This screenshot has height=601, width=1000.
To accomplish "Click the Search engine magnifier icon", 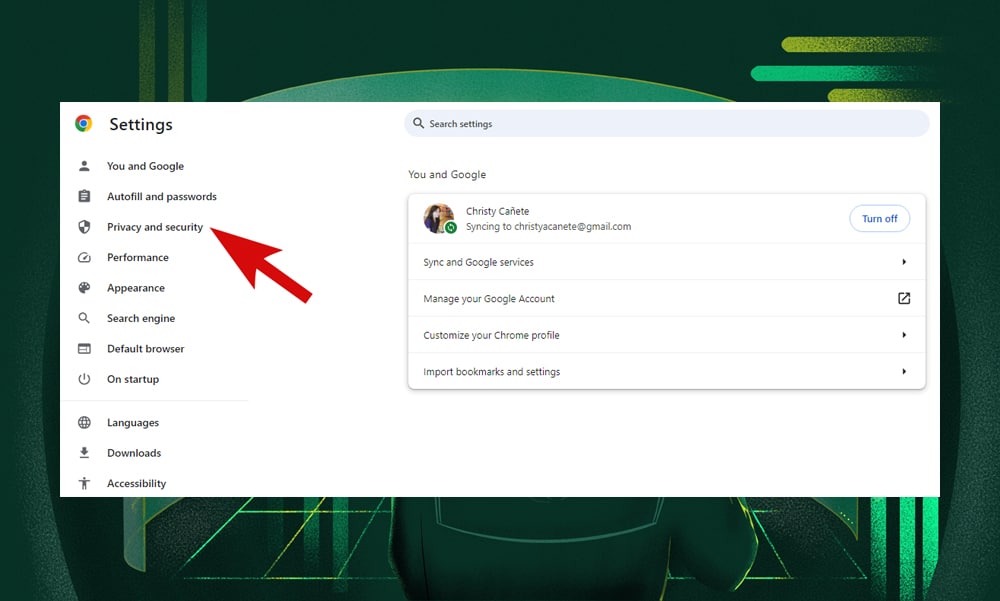I will coord(85,318).
